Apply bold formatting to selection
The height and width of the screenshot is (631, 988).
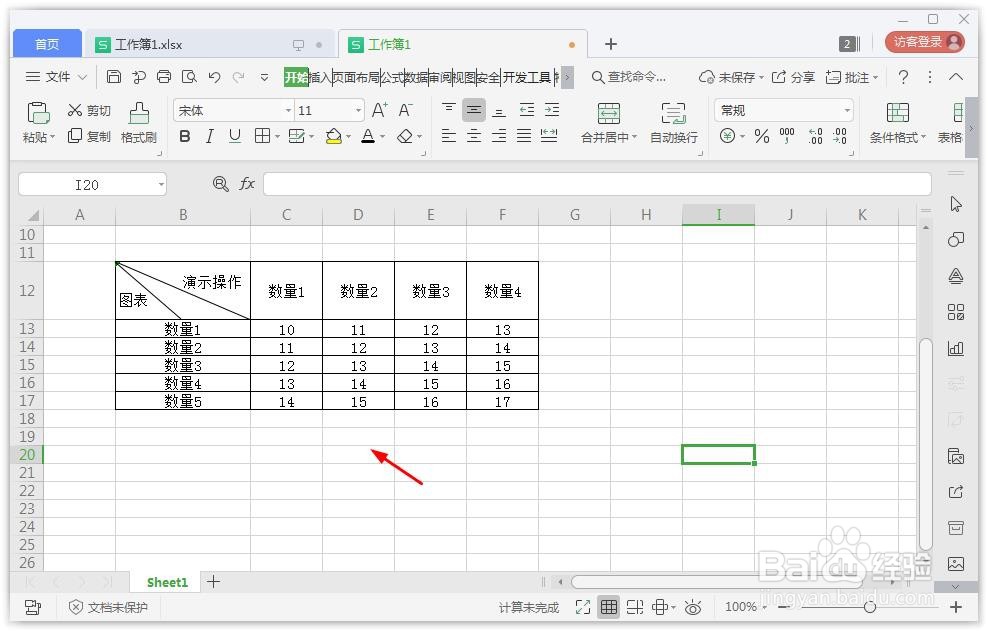[183, 136]
